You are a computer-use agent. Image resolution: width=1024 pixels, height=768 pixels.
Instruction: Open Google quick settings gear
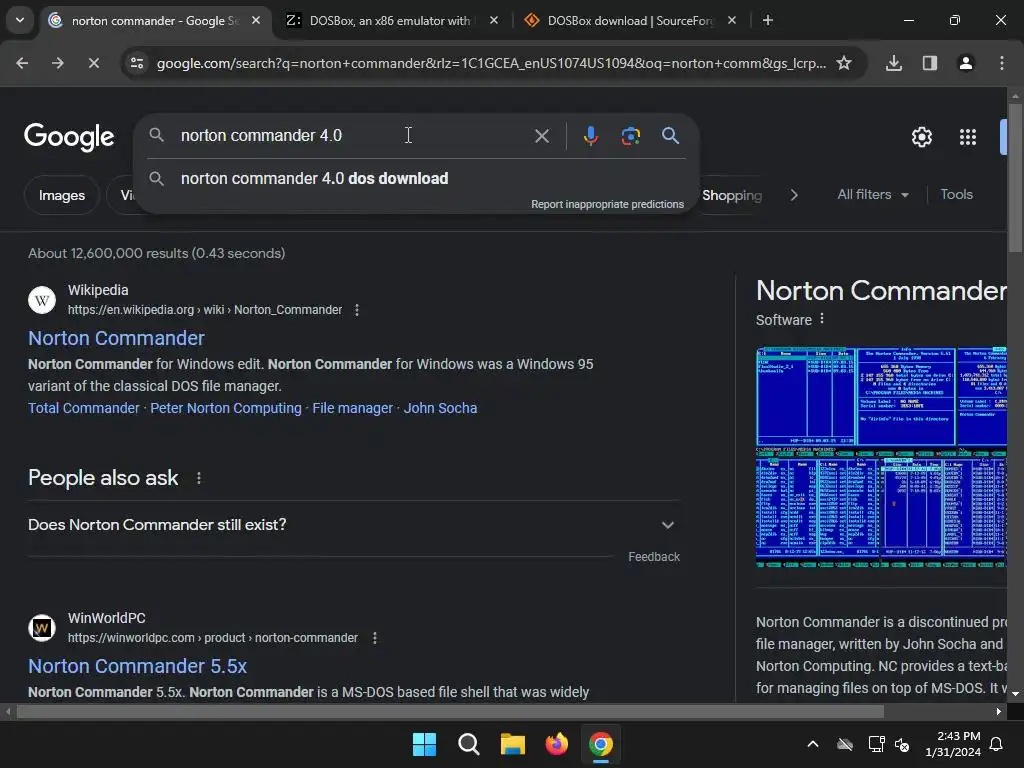click(921, 136)
